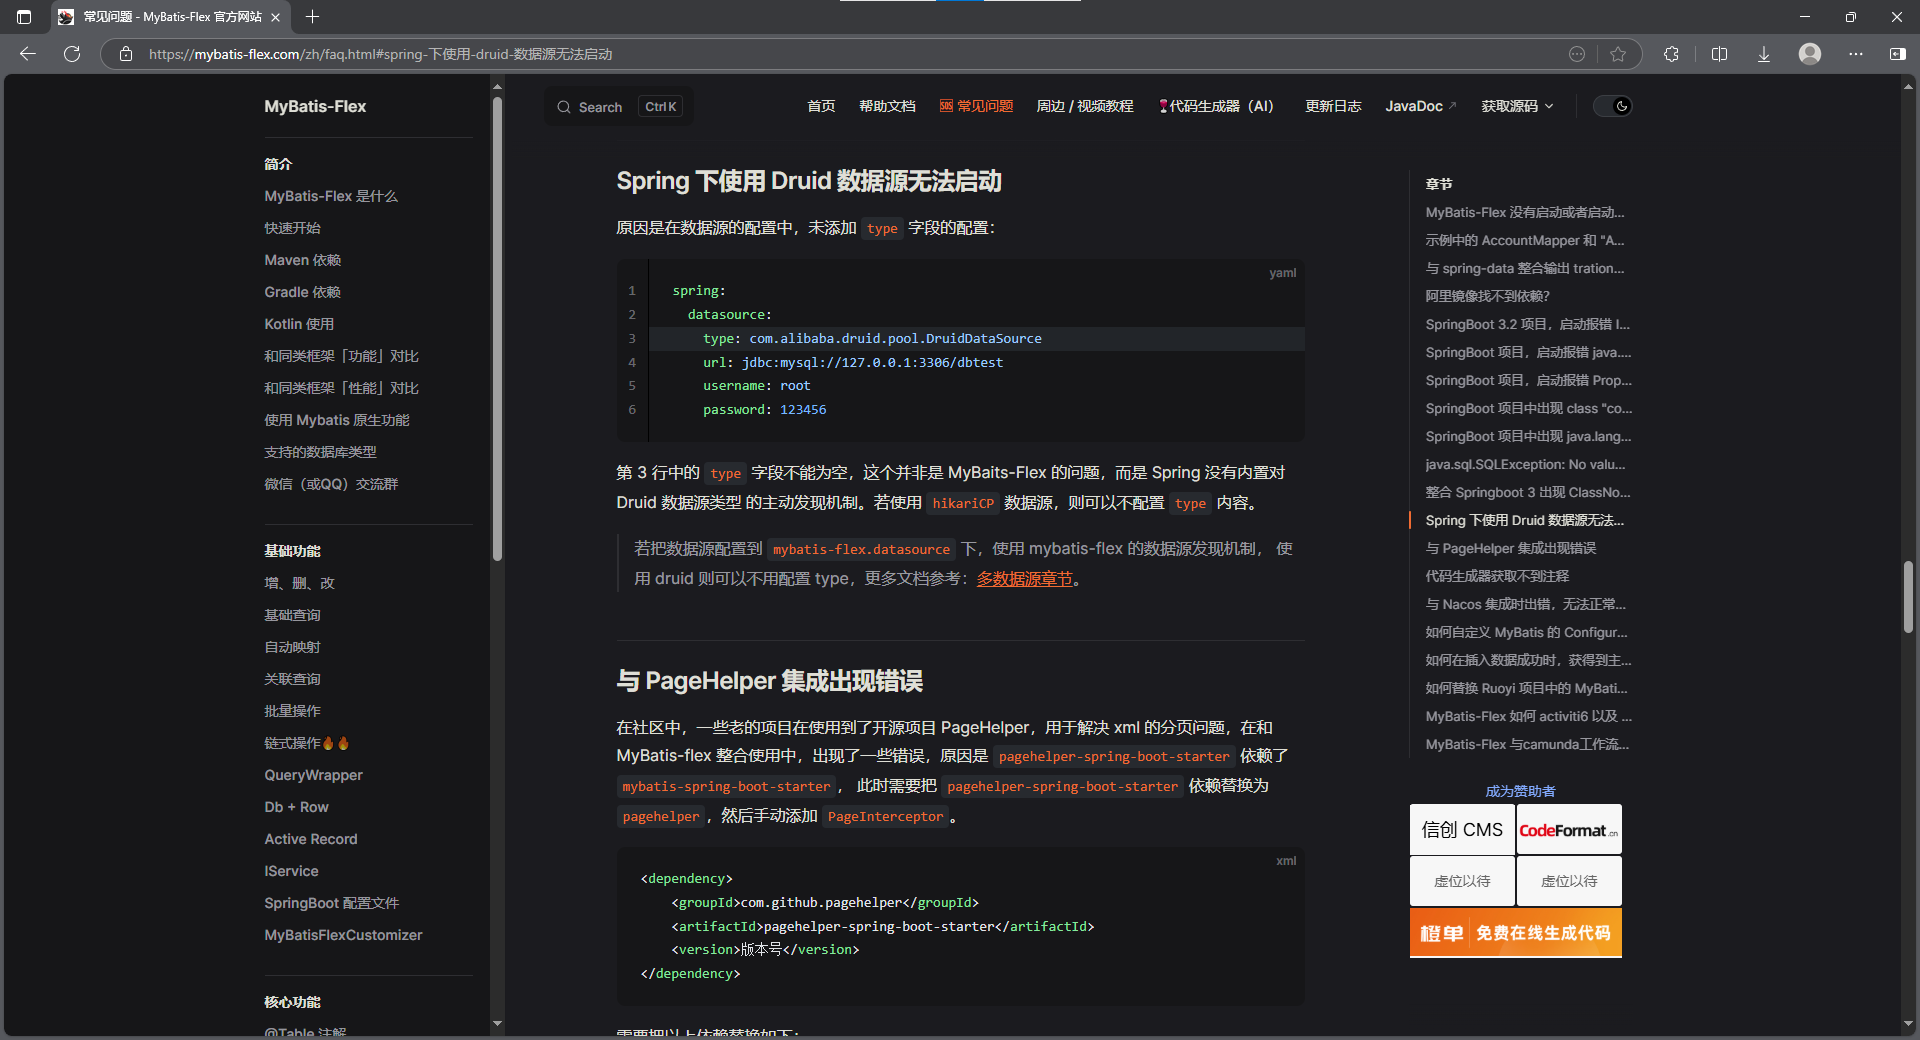Expand 获取源码 dropdown menu

1517,106
